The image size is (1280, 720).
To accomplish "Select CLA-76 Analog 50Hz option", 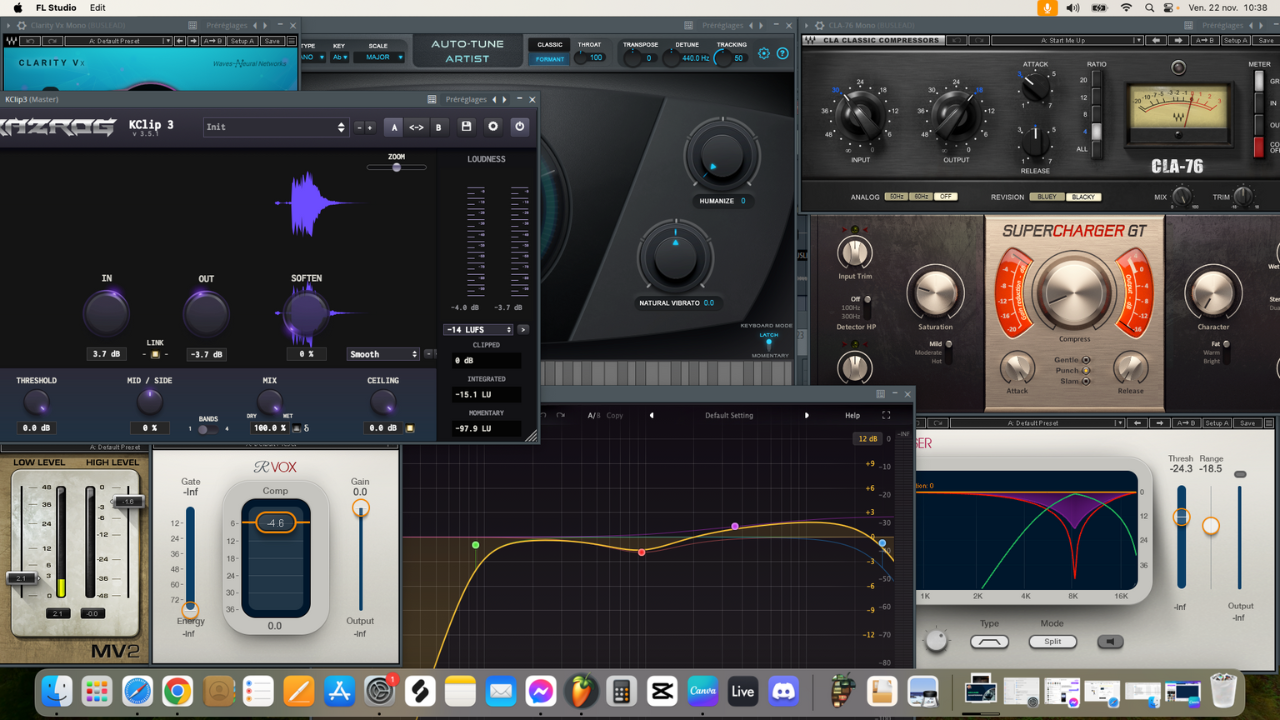I will (897, 197).
